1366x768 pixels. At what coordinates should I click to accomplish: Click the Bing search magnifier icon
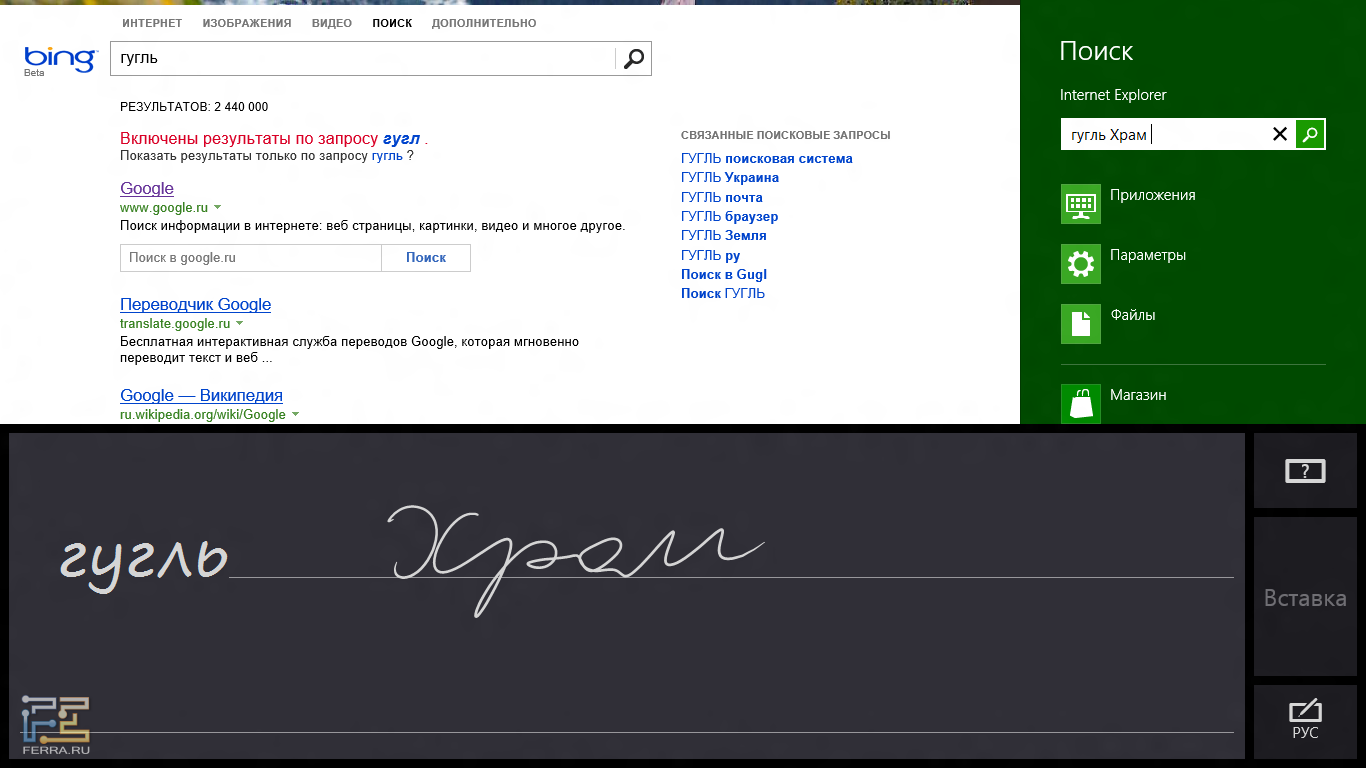[x=633, y=59]
